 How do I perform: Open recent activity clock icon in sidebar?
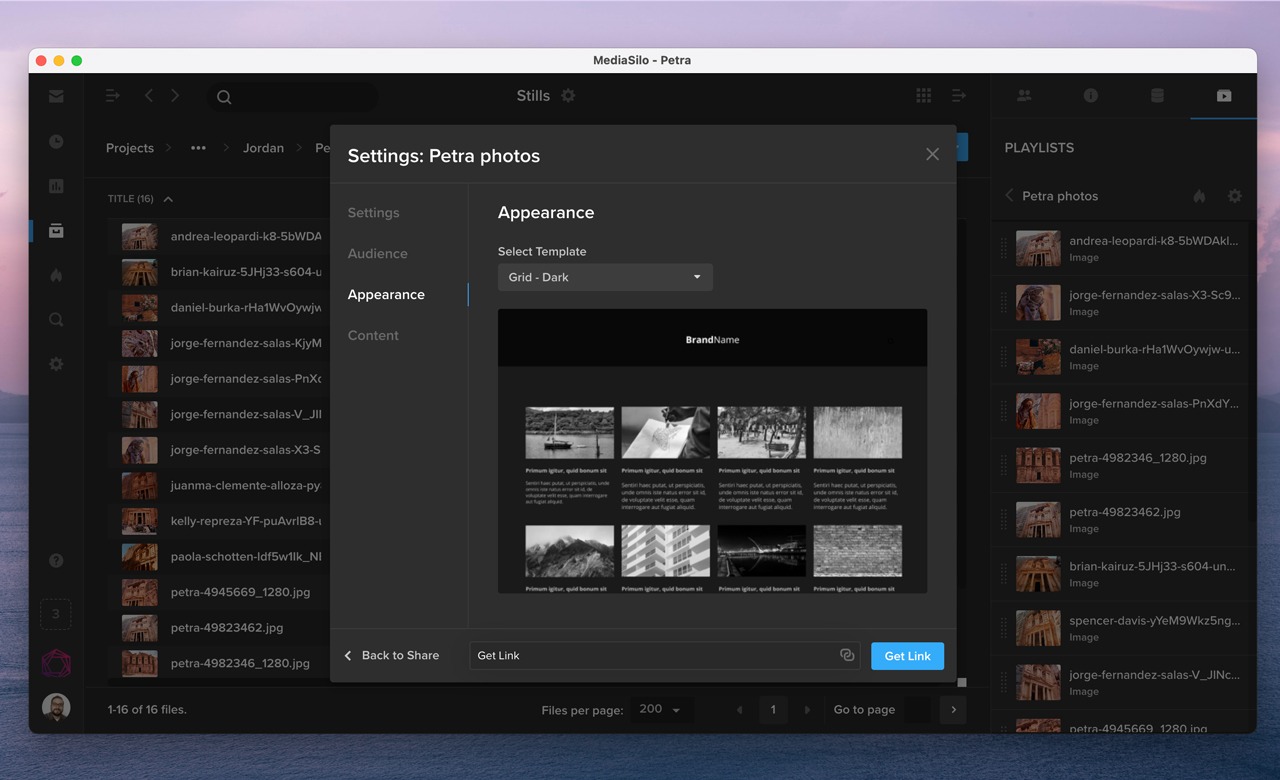(x=55, y=141)
